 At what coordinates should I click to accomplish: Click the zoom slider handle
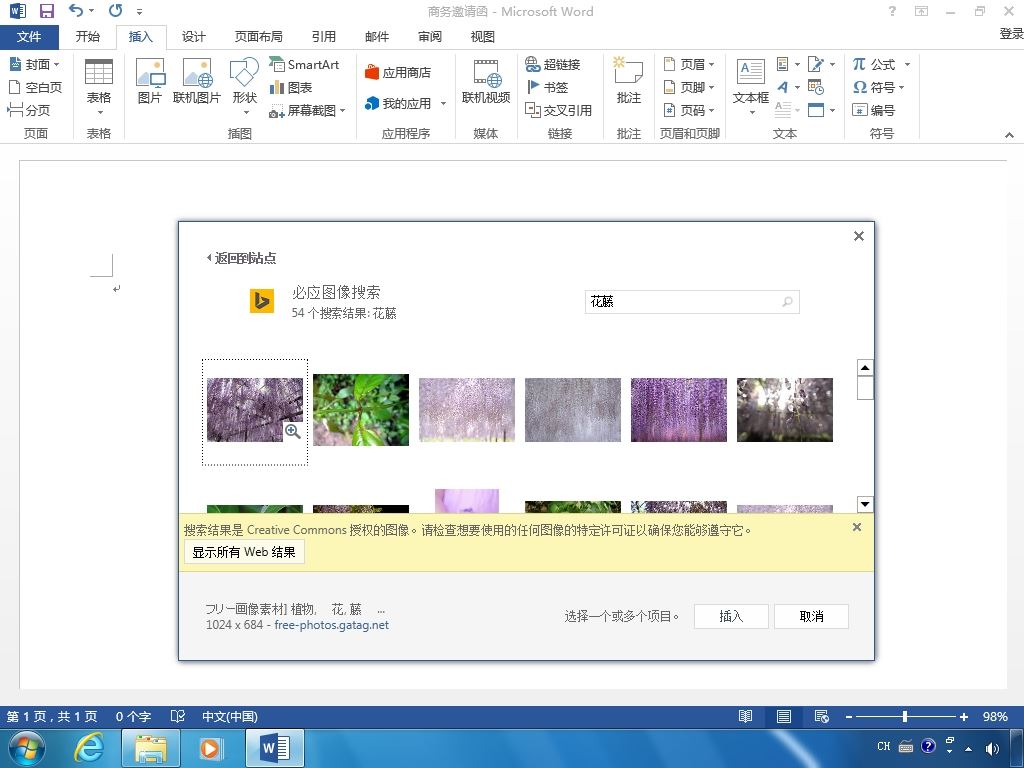[904, 716]
